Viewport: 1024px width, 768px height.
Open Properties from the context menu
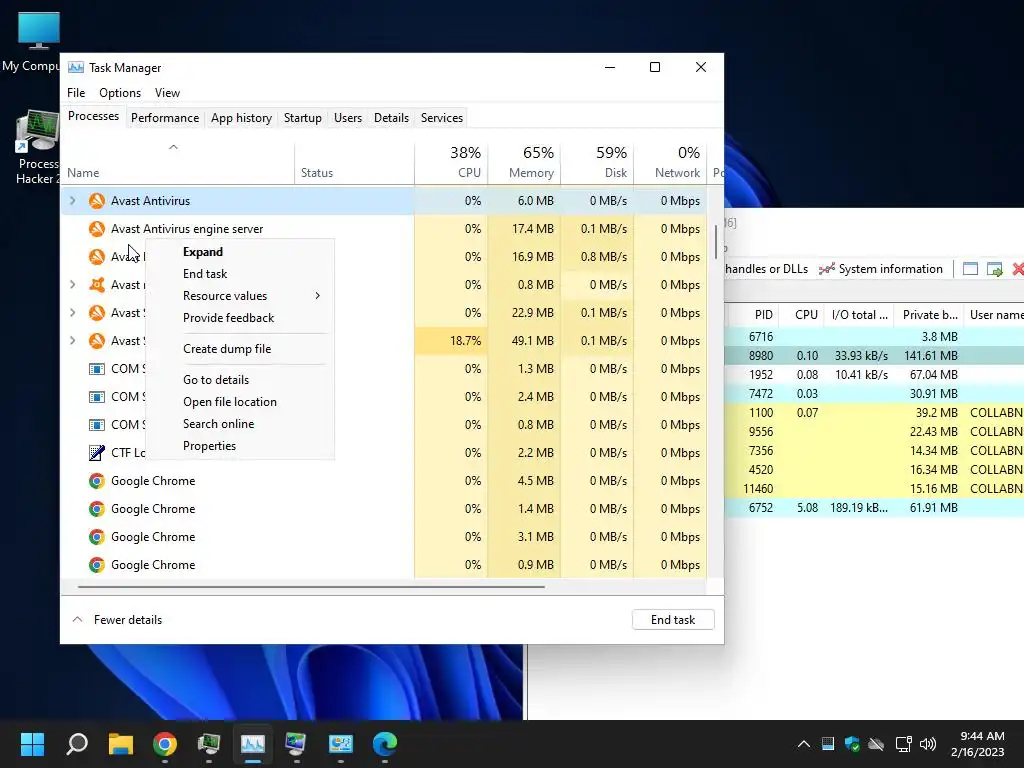(240, 446)
